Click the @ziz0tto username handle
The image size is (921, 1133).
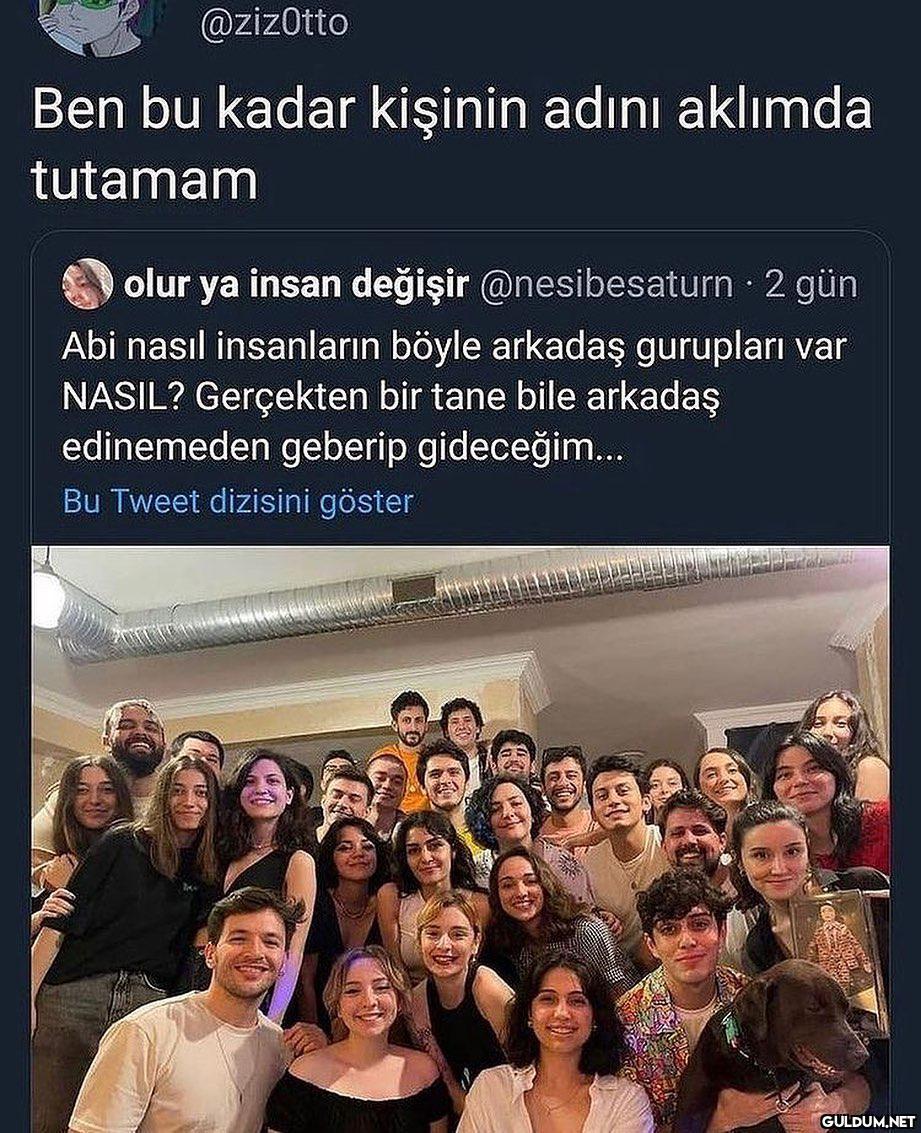tap(274, 23)
